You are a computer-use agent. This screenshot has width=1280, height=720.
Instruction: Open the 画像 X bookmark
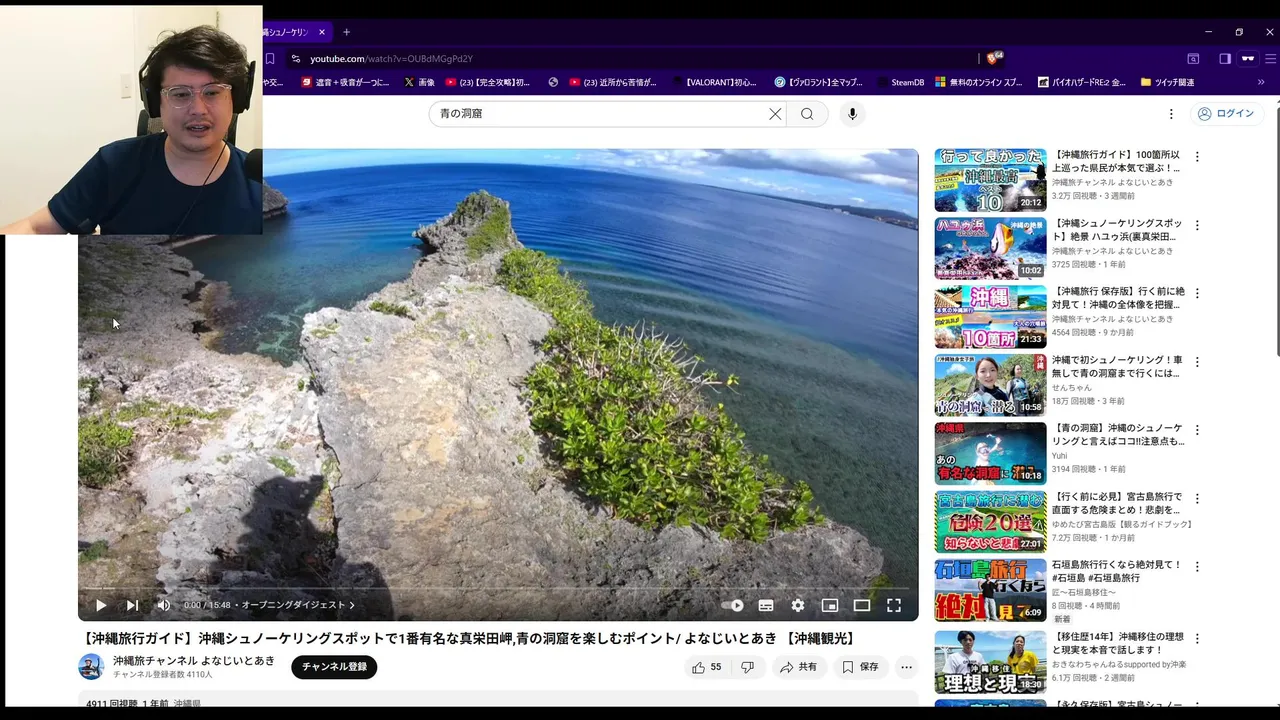pyautogui.click(x=419, y=83)
